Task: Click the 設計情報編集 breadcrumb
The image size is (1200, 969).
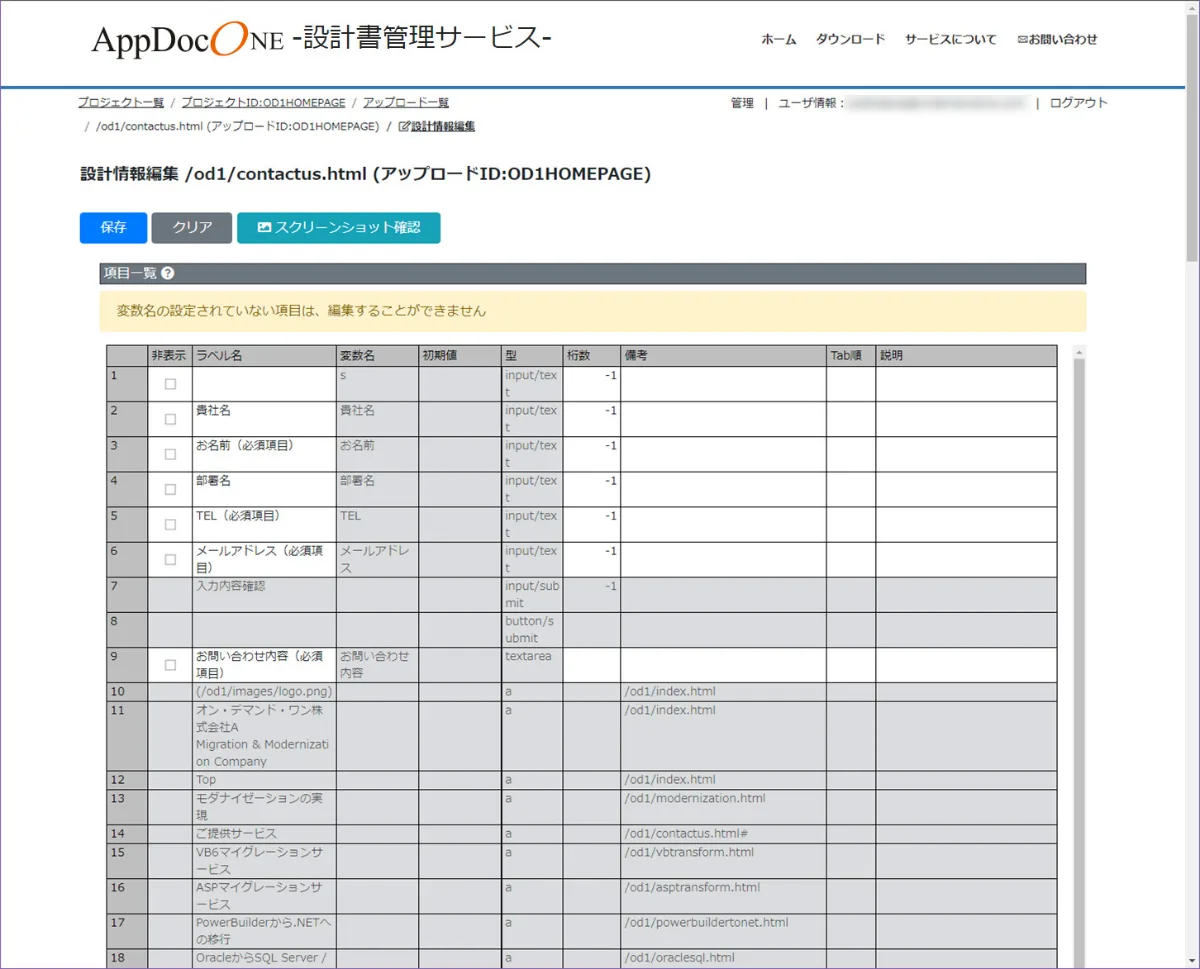Action: click(x=436, y=127)
